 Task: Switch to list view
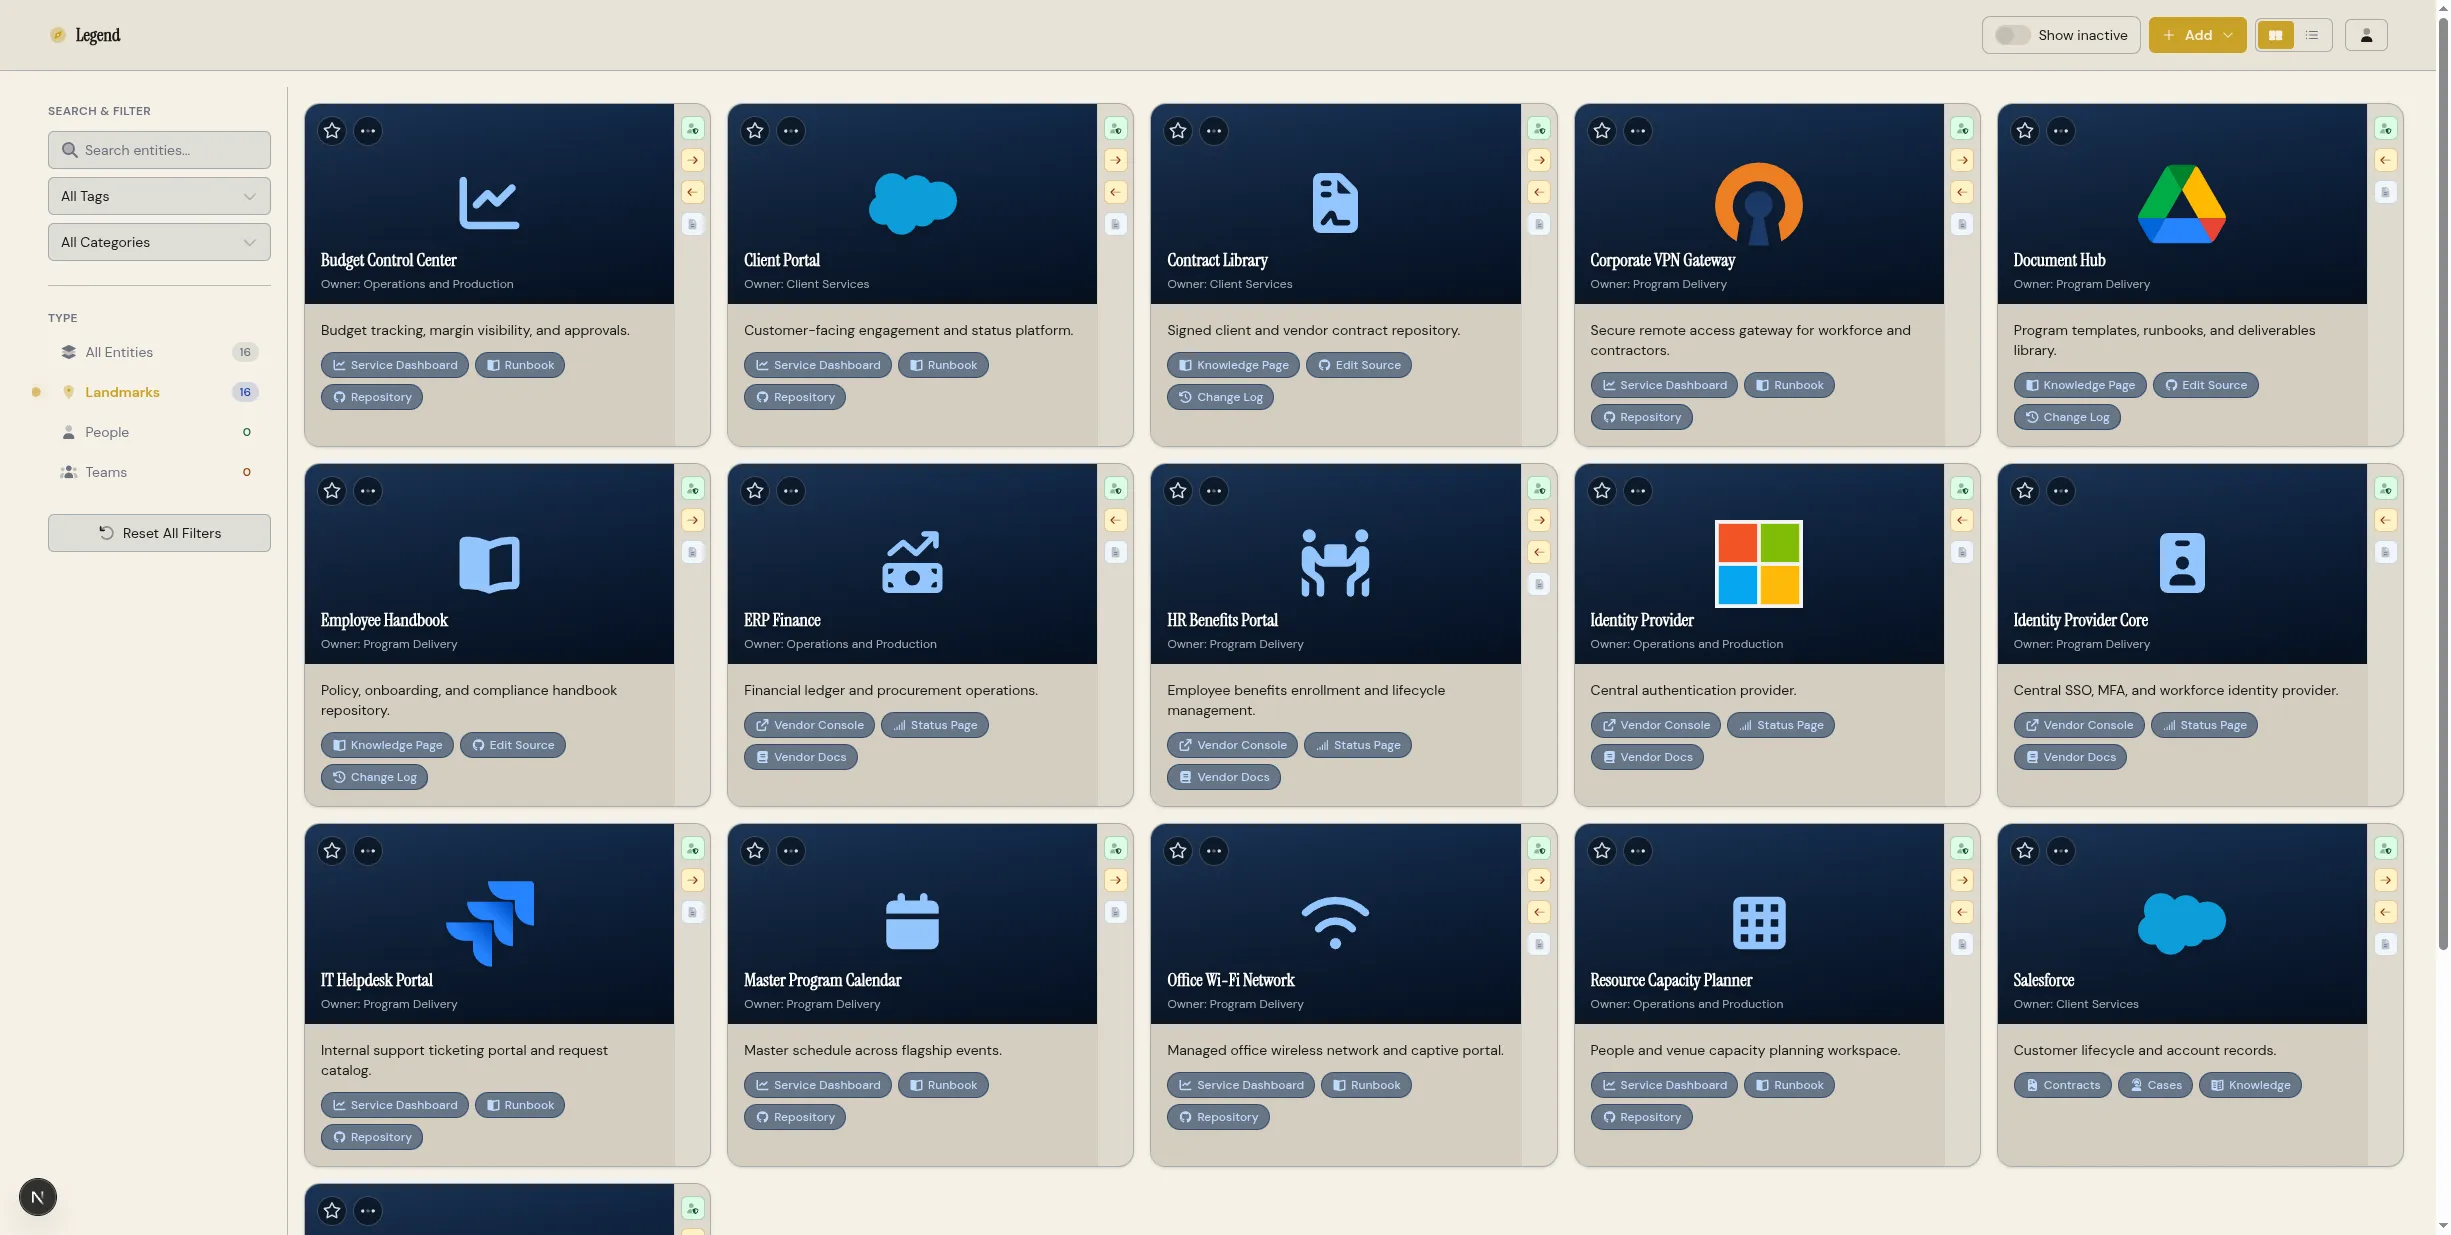(2312, 35)
